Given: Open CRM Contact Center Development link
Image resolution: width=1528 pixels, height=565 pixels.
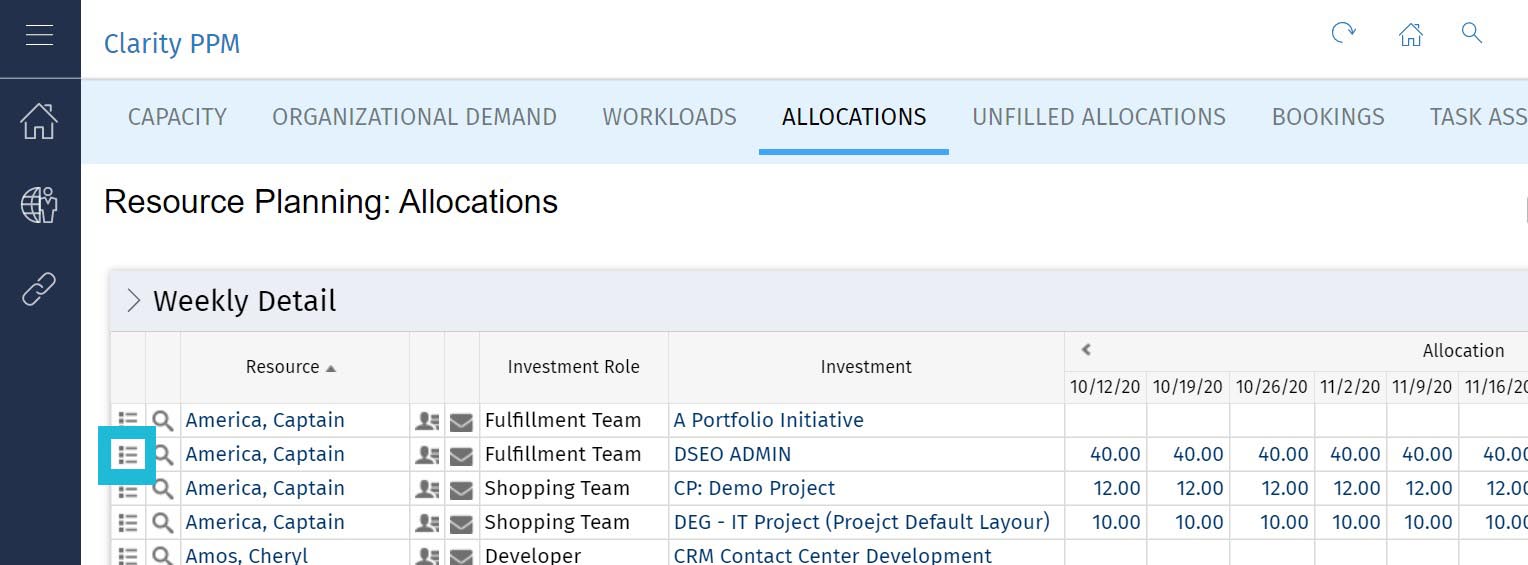Looking at the screenshot, I should tap(833, 555).
